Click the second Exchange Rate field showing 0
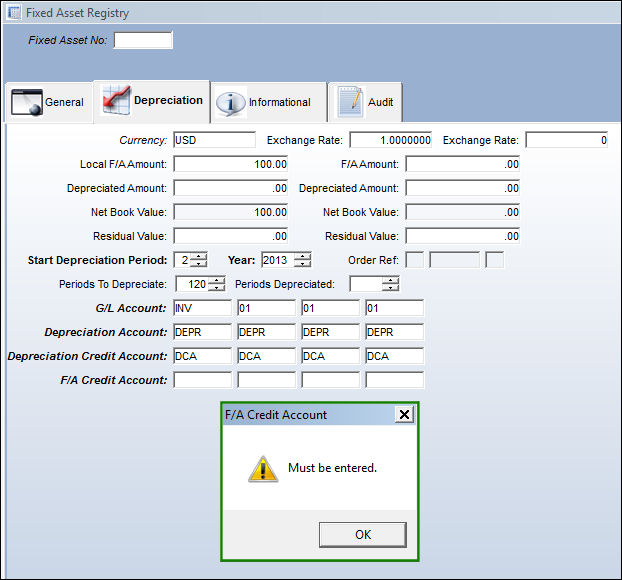Image resolution: width=622 pixels, height=580 pixels. (x=566, y=140)
